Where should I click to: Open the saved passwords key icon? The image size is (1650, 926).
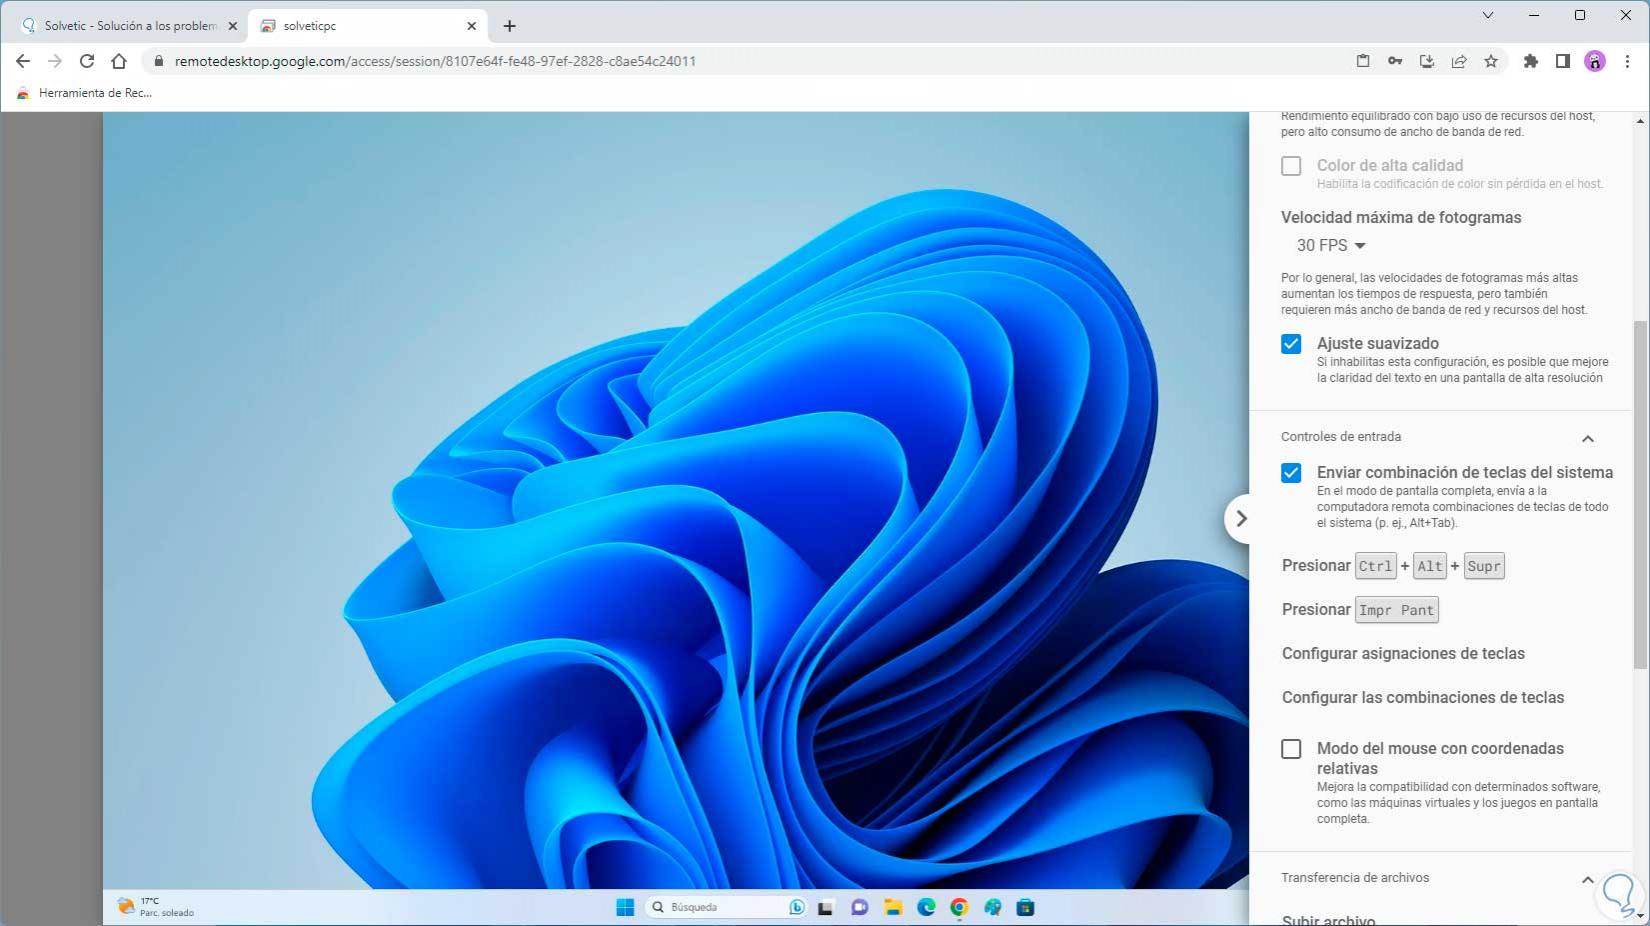click(x=1395, y=61)
